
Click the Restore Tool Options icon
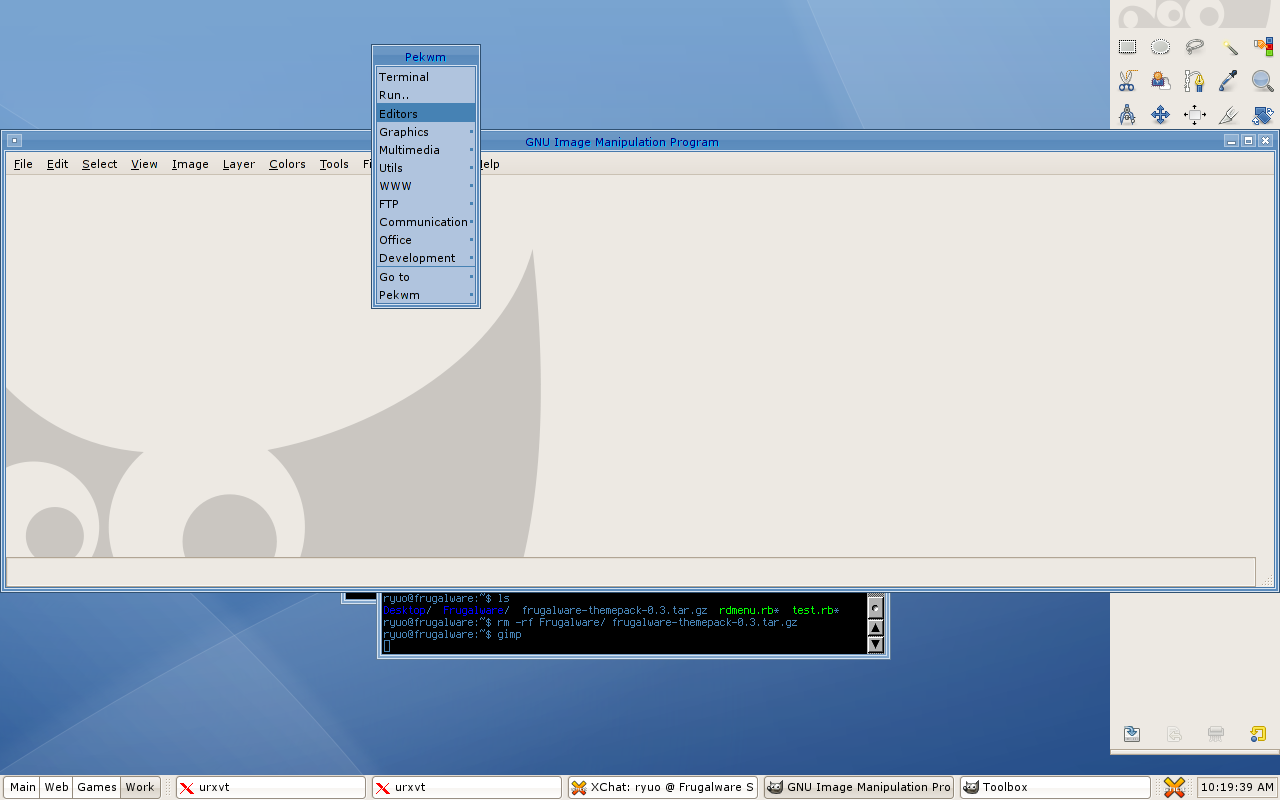pos(1174,734)
